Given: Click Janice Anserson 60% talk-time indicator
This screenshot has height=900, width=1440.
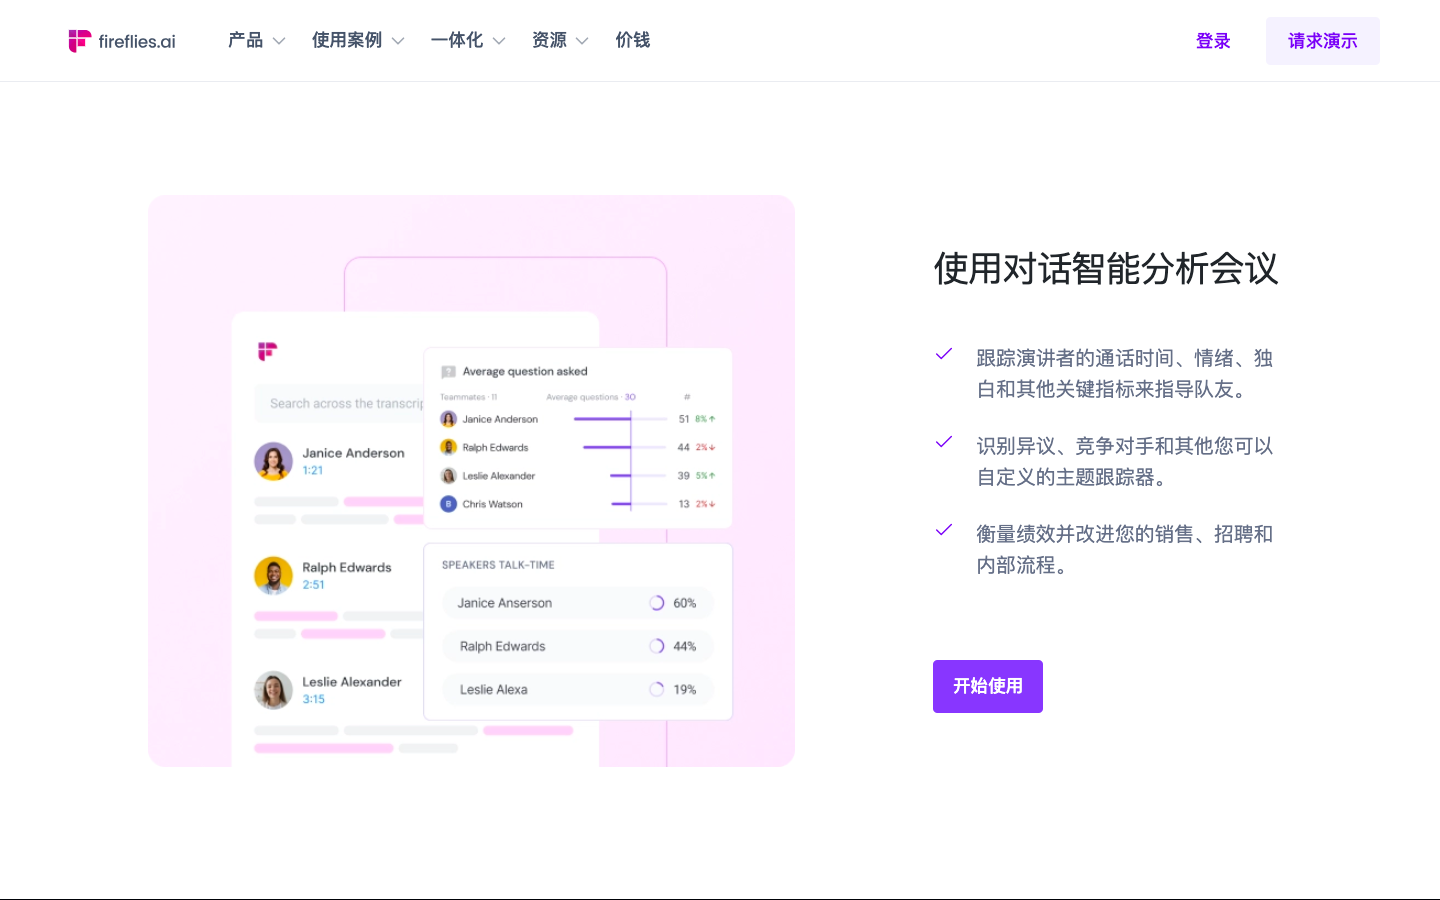Looking at the screenshot, I should pos(657,603).
